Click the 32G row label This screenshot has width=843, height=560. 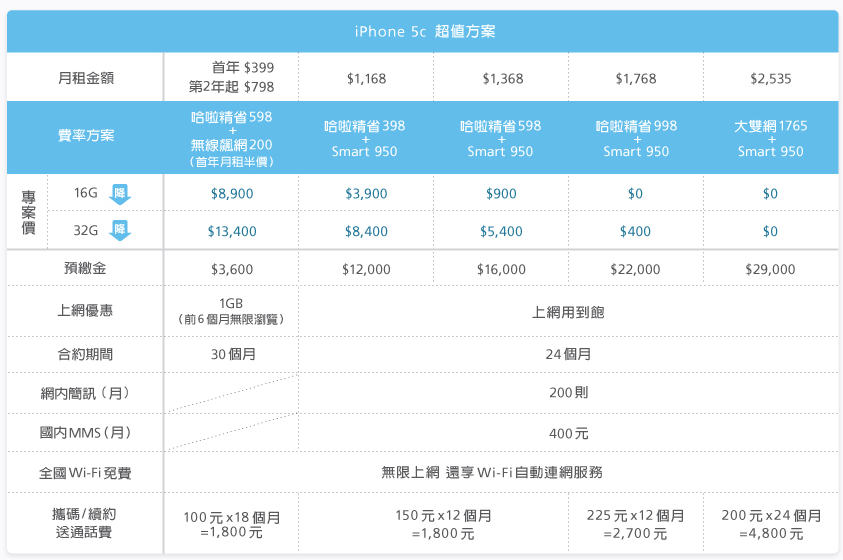coord(85,231)
